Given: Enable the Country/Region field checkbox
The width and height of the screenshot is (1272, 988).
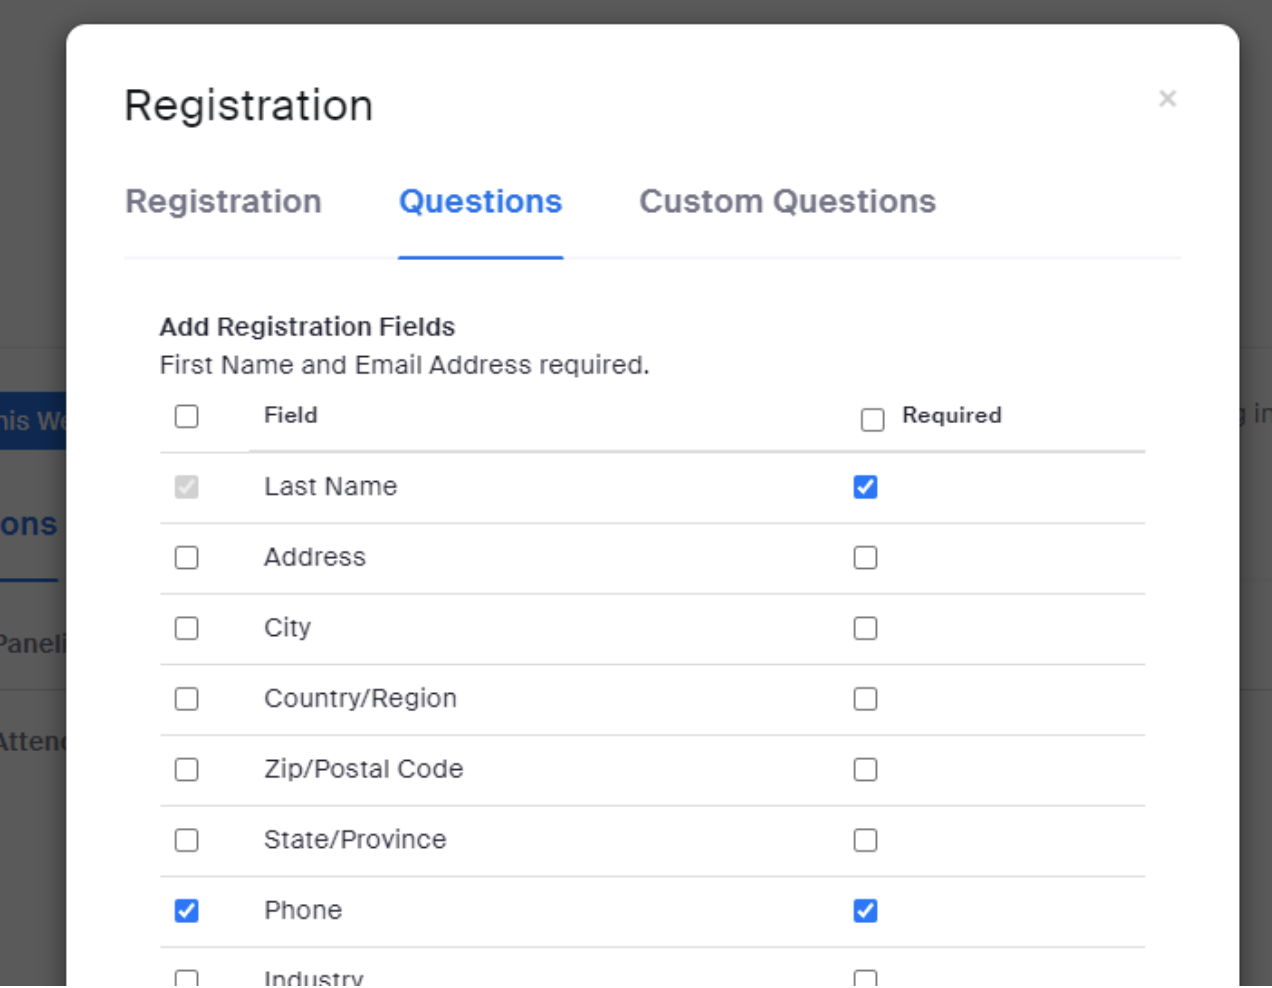Looking at the screenshot, I should click(187, 698).
